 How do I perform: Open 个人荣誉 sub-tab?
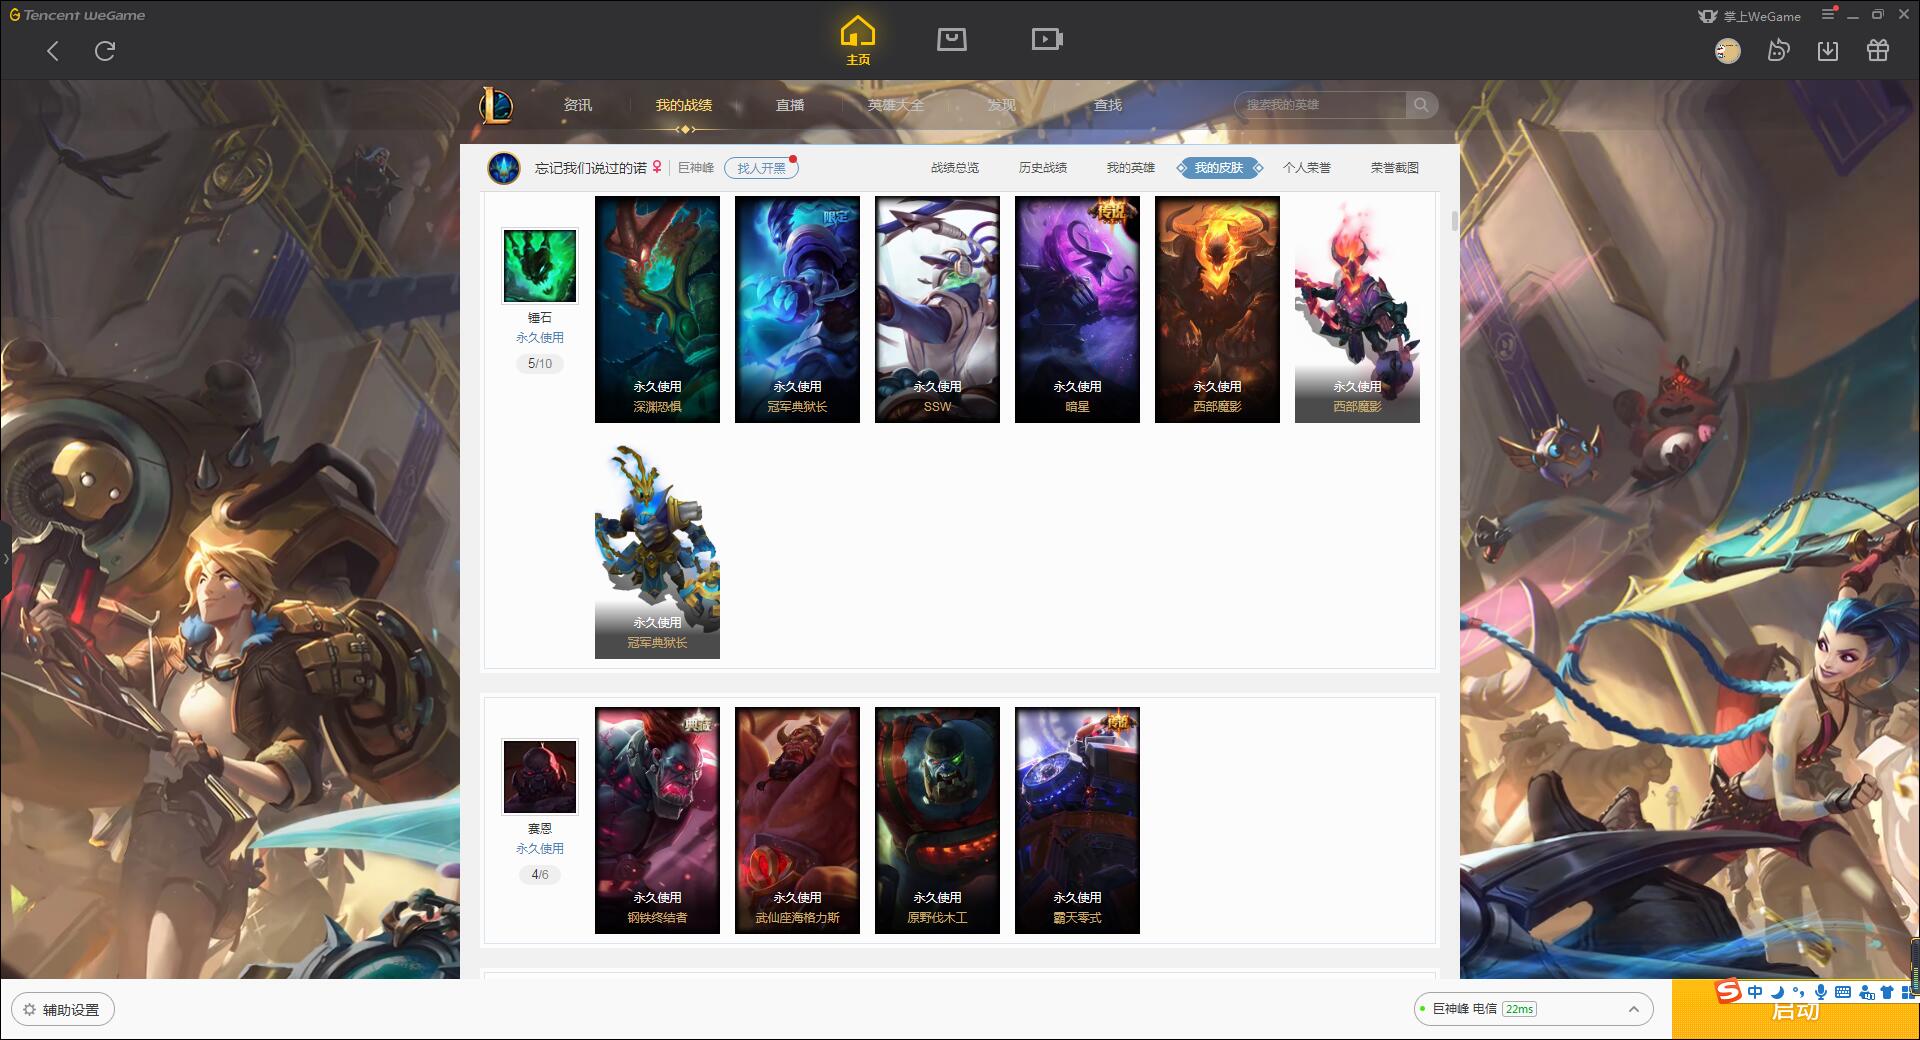click(x=1307, y=168)
